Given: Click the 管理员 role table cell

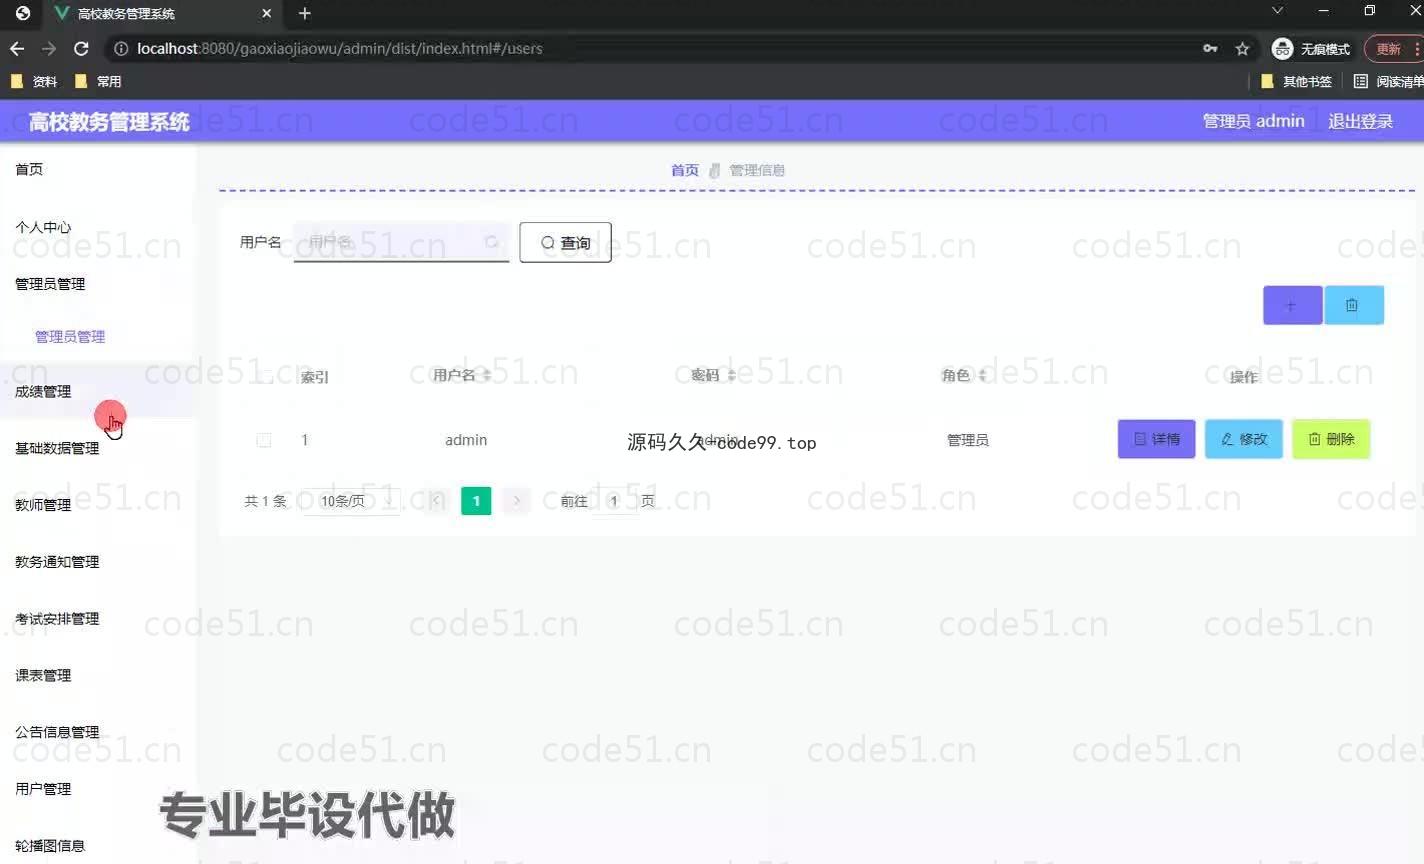Looking at the screenshot, I should [967, 440].
